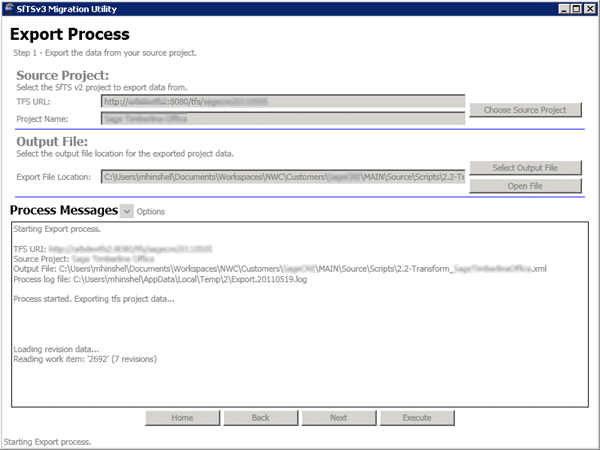
Task: Click the Choose Source Project button
Action: point(525,110)
